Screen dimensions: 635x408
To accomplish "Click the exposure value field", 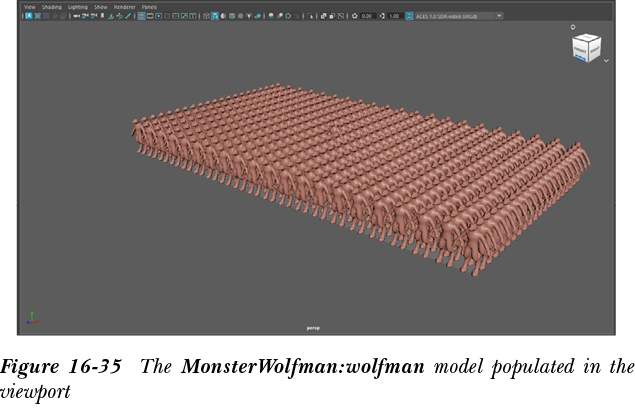I will pos(367,17).
